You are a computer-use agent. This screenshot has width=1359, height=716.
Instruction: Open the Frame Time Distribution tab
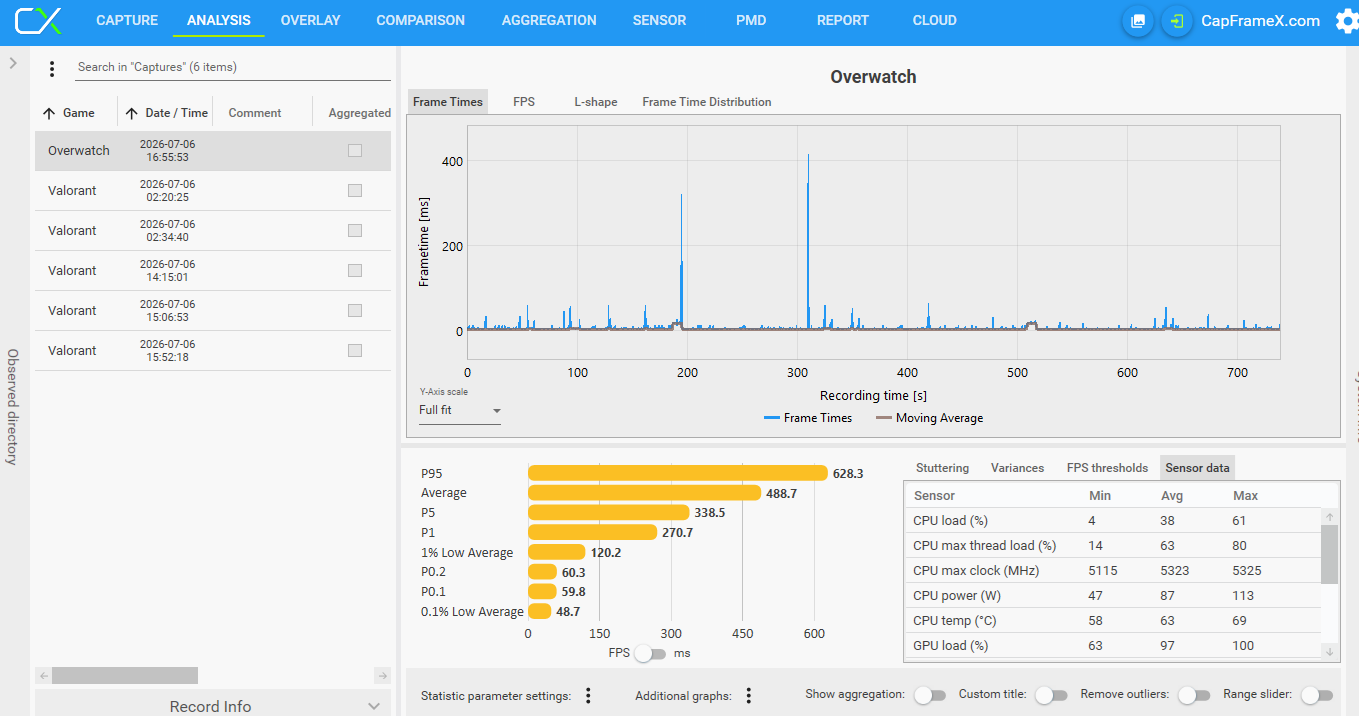[707, 102]
